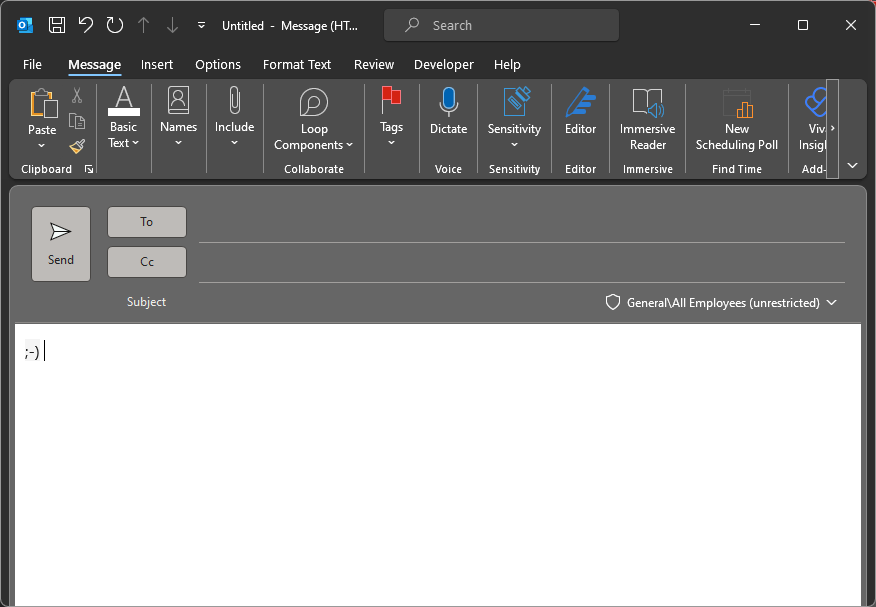Click the Cut scissors icon
This screenshot has height=607, width=876.
[x=77, y=96]
